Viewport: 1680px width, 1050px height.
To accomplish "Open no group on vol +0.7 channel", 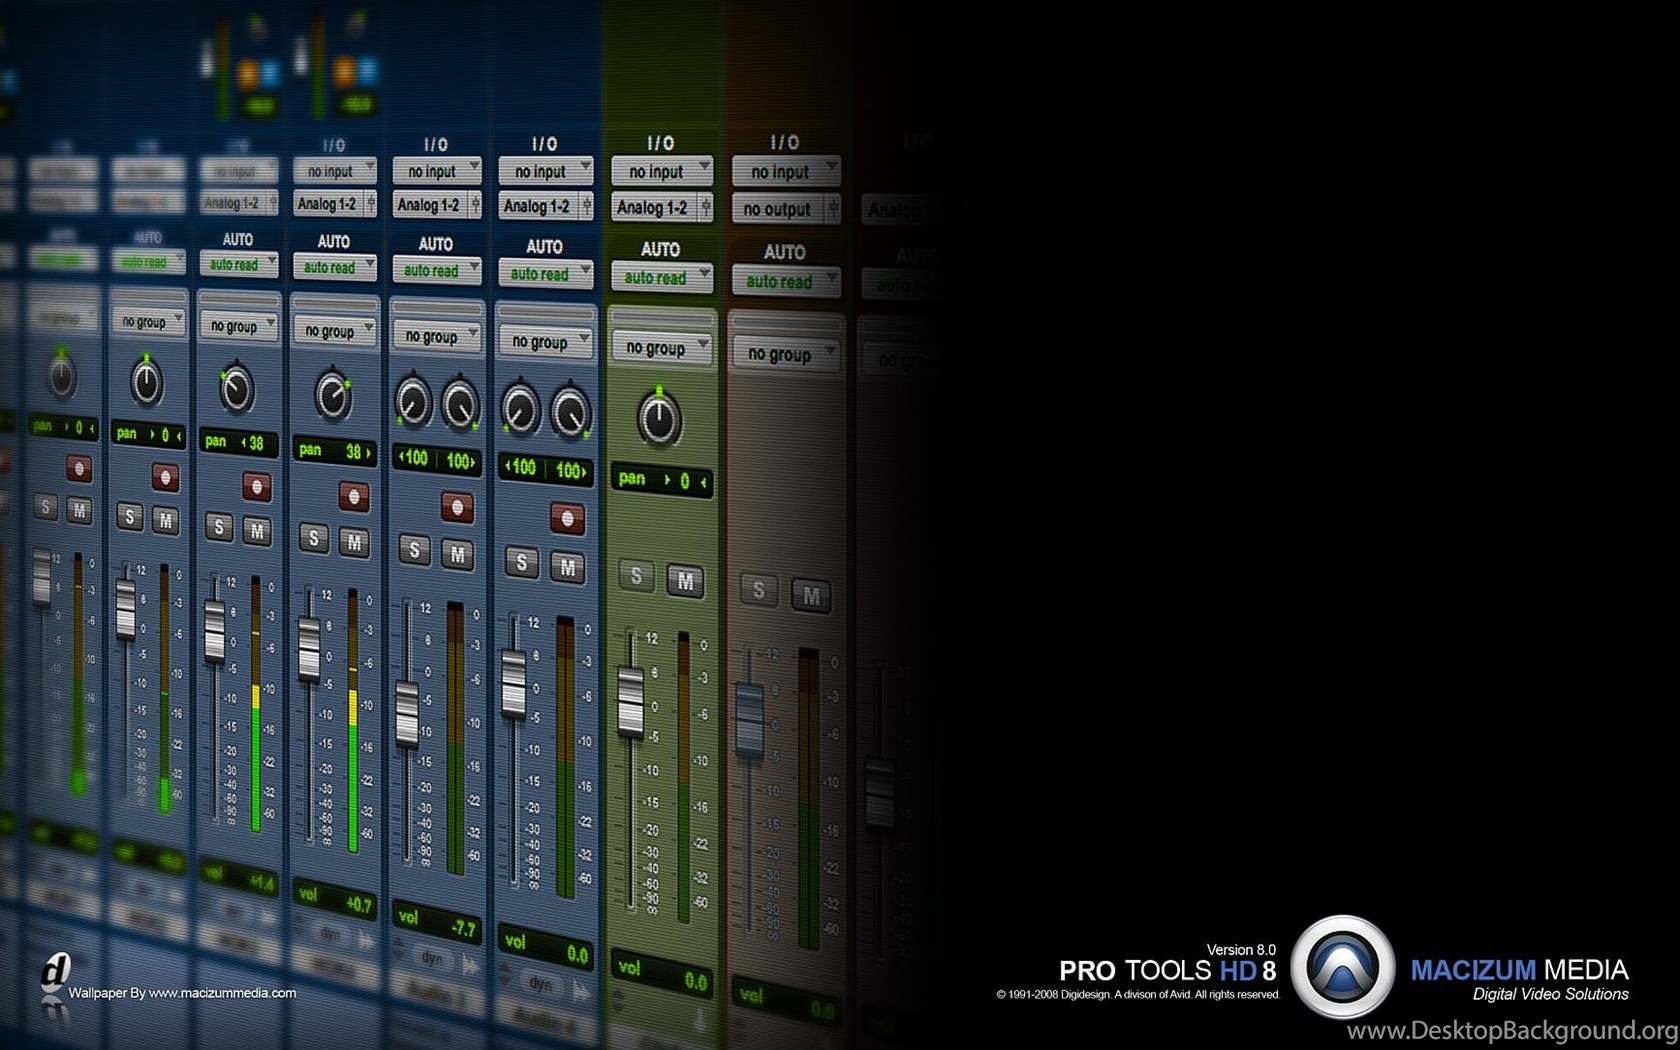I will [335, 330].
